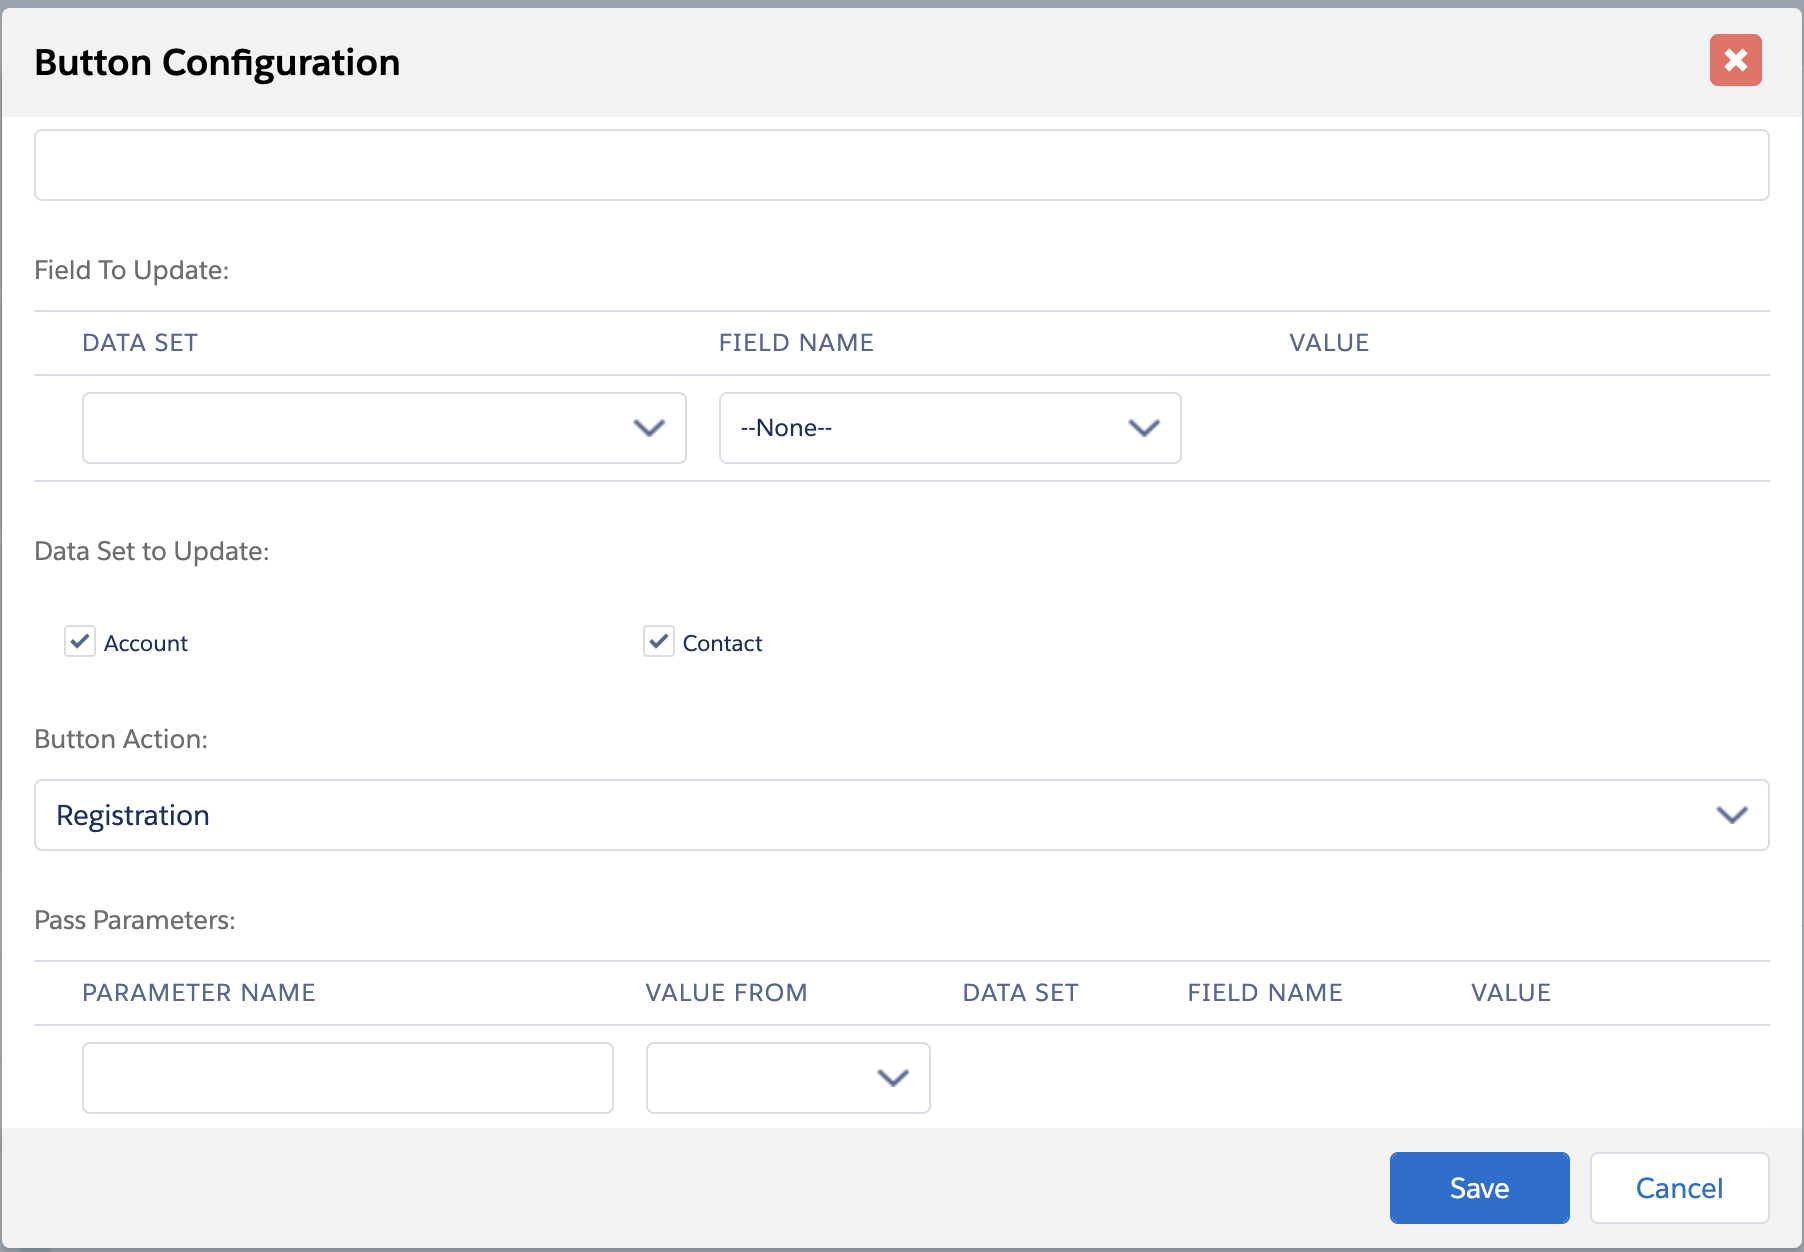This screenshot has width=1804, height=1252.
Task: Close the Button Configuration dialog with the red X
Action: point(1735,61)
